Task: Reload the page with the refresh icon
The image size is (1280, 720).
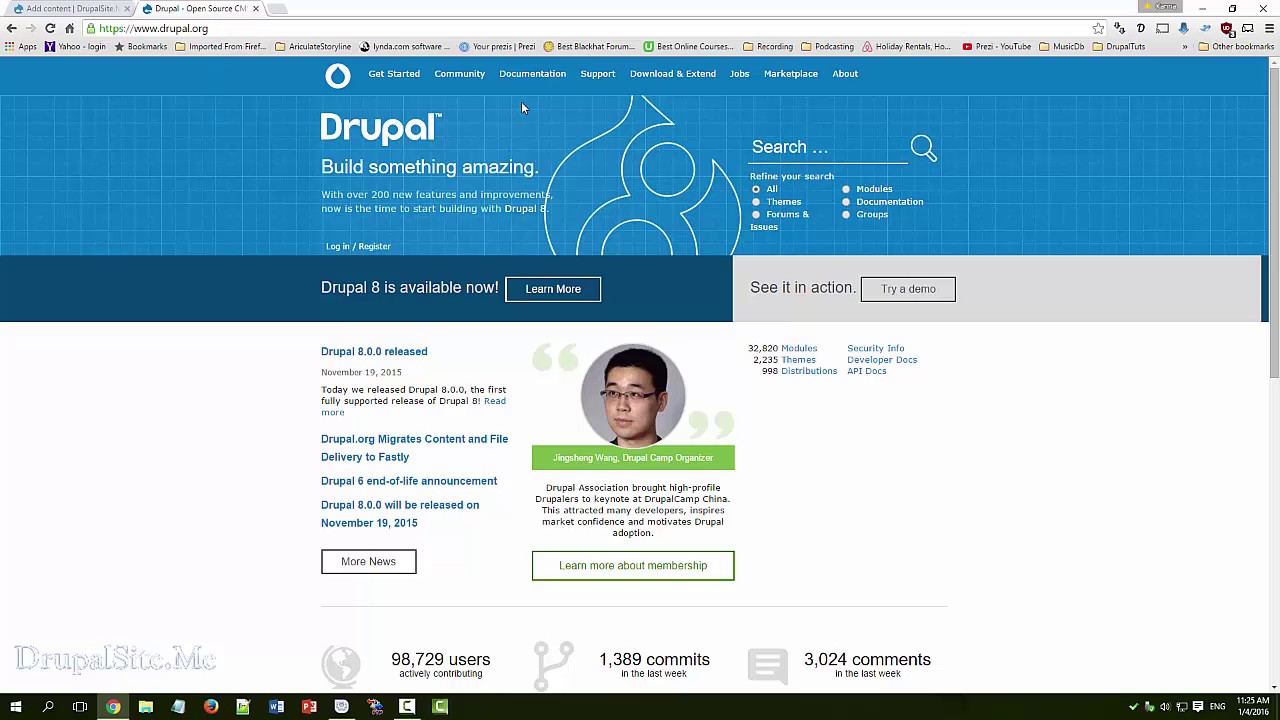Action: [50, 28]
